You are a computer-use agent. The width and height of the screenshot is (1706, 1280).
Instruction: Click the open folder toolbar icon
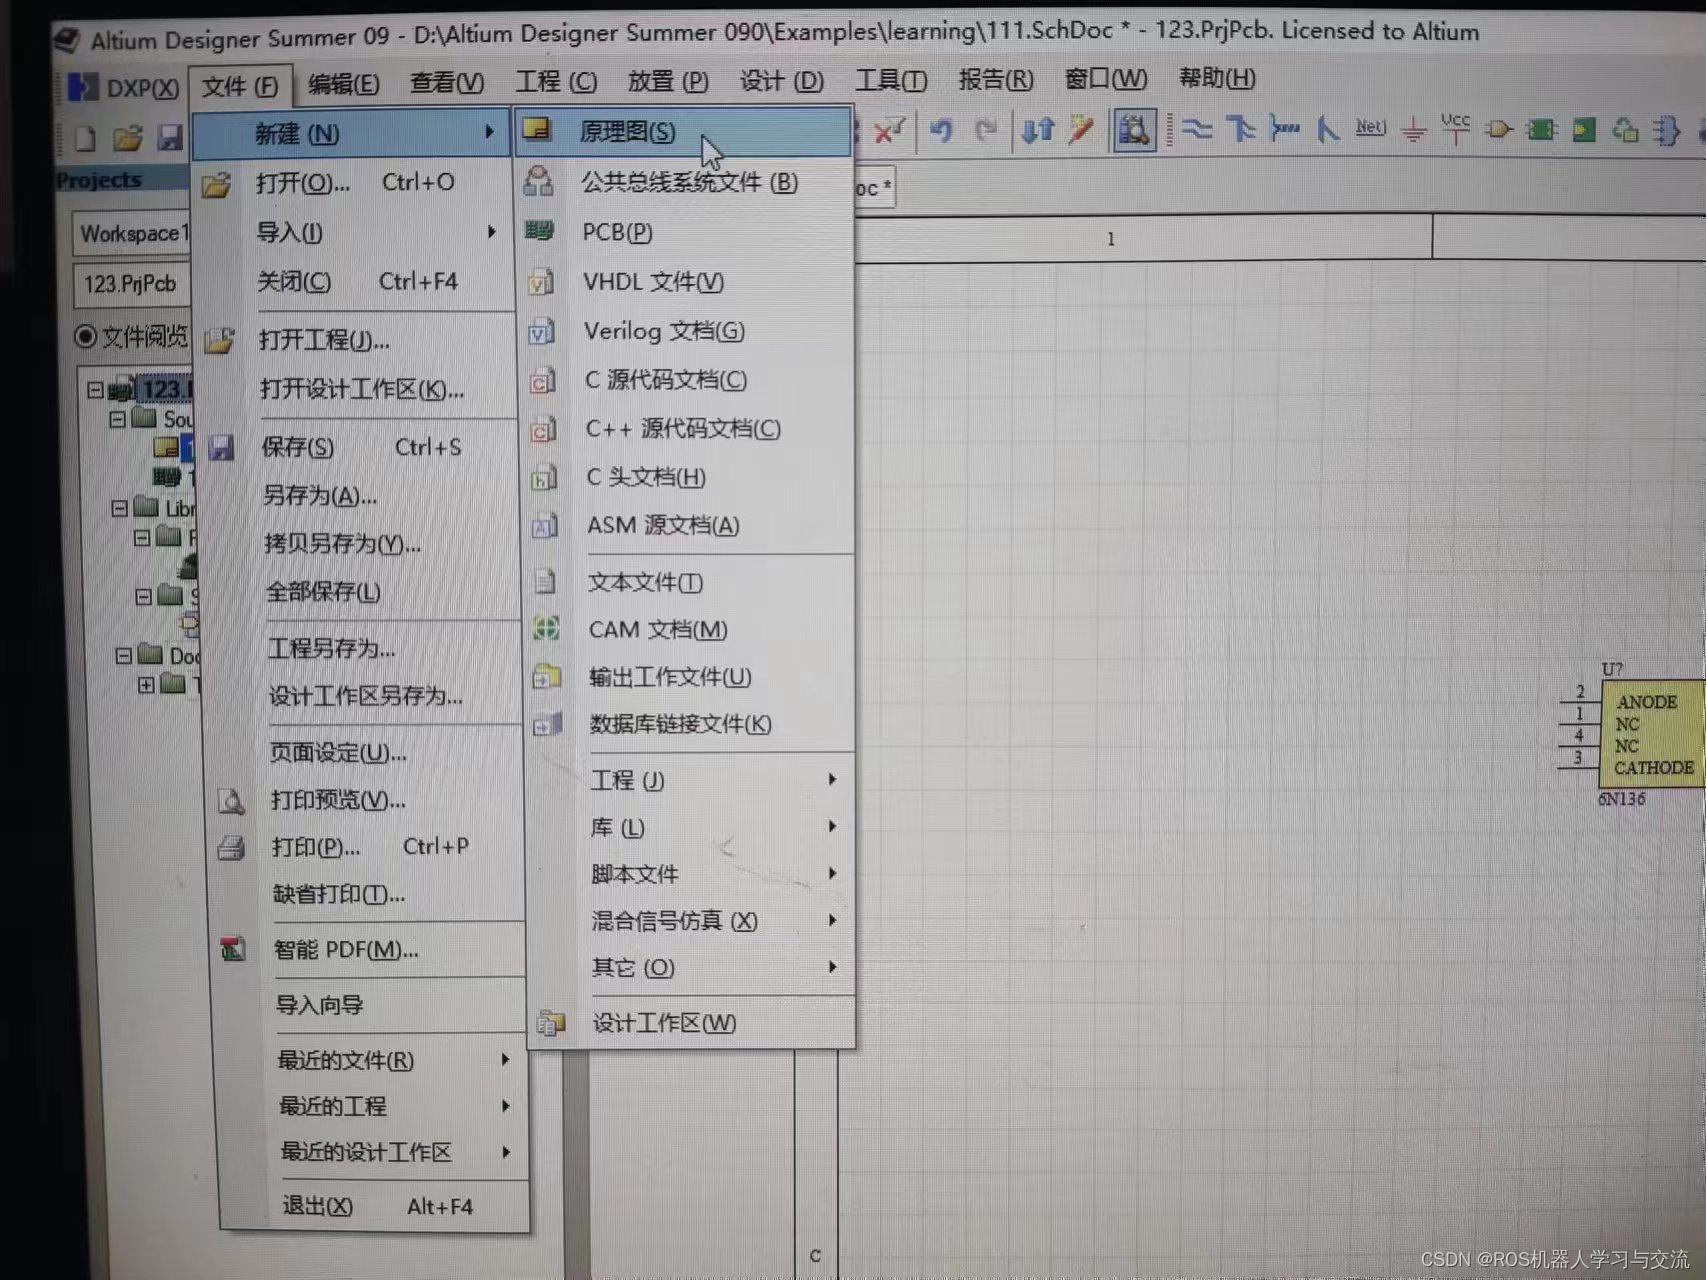pos(128,137)
